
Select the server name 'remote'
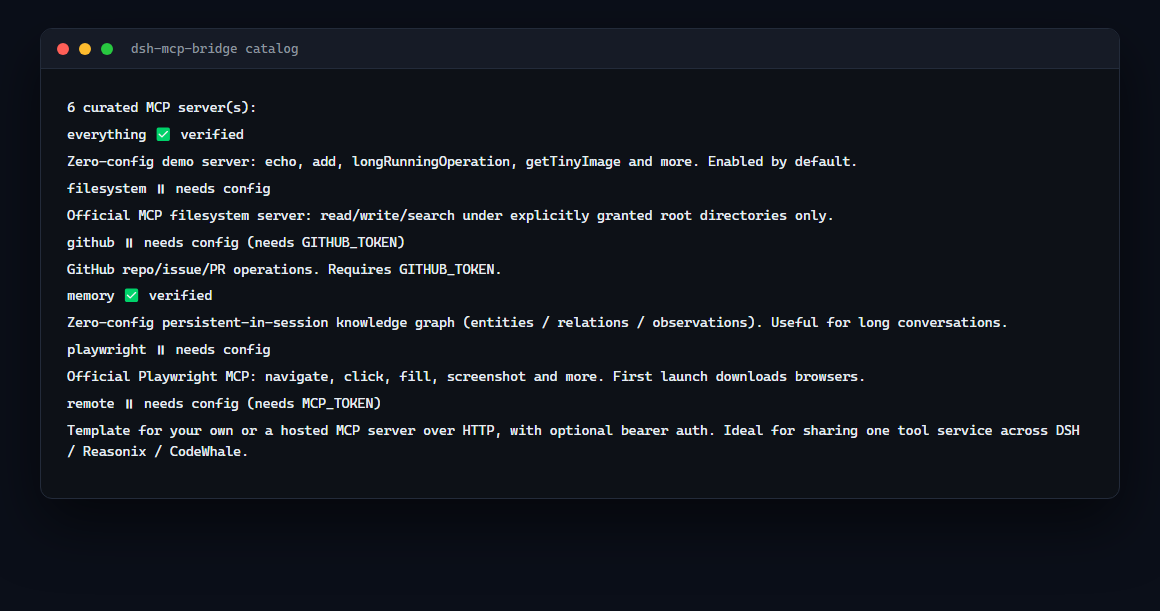(91, 403)
